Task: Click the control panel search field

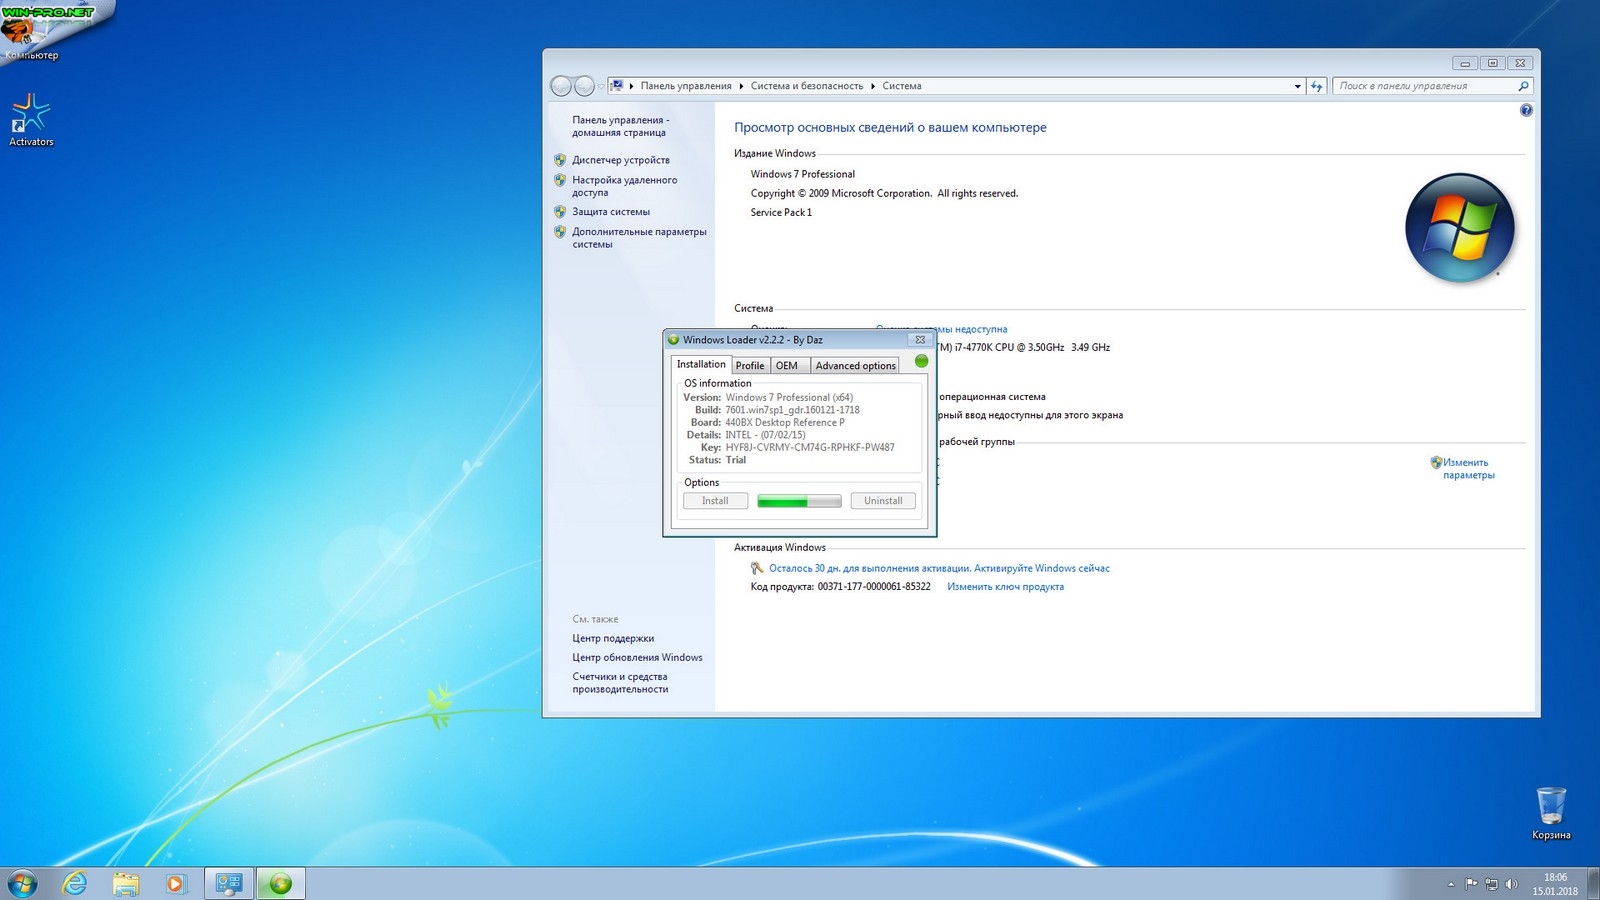Action: (1425, 86)
